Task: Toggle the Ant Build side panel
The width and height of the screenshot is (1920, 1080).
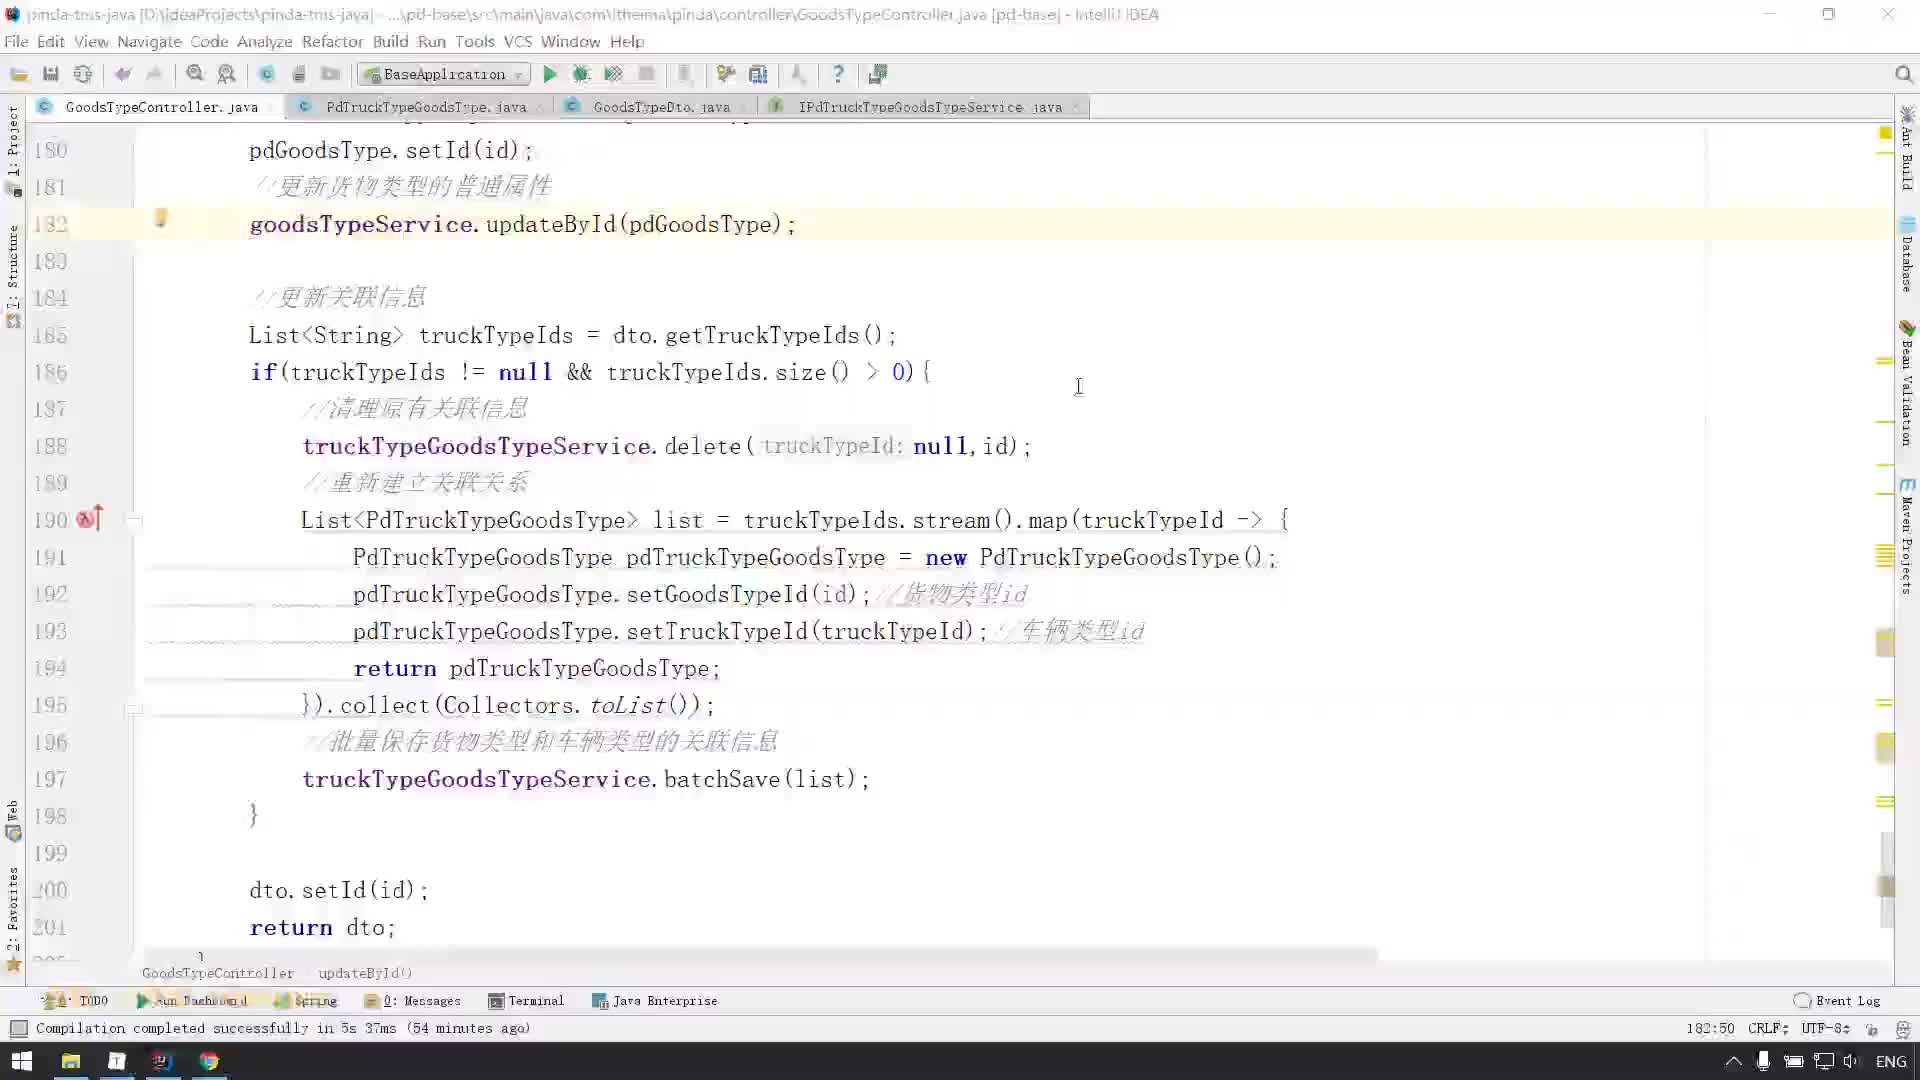Action: click(x=1907, y=148)
